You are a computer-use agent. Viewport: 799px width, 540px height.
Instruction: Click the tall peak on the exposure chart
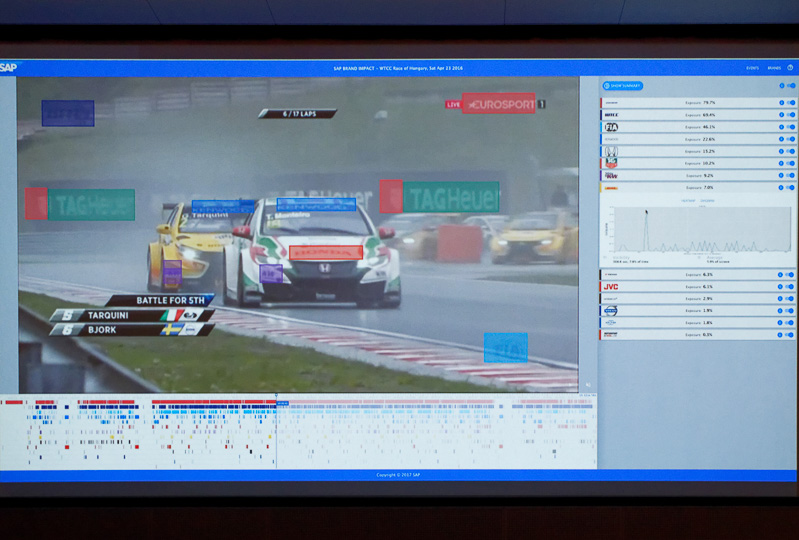tap(646, 213)
